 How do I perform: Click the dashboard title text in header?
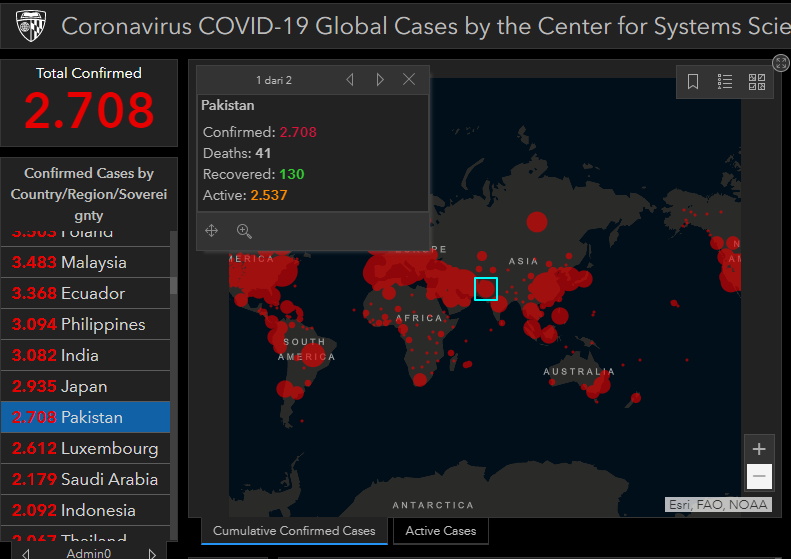(426, 26)
